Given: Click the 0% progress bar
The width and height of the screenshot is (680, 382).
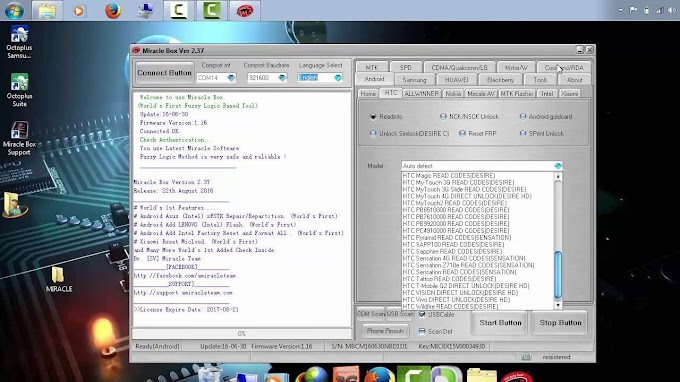Looking at the screenshot, I should point(242,333).
